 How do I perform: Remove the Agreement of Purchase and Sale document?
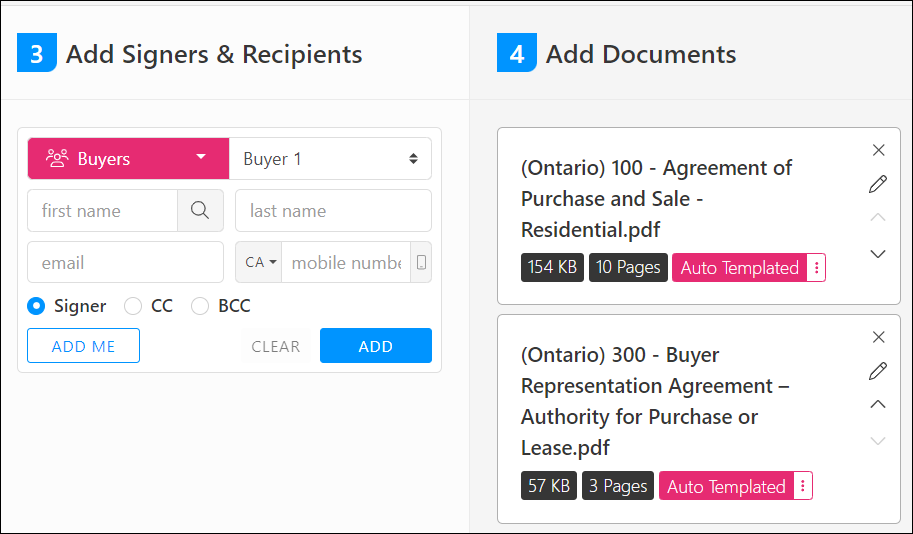(x=878, y=150)
